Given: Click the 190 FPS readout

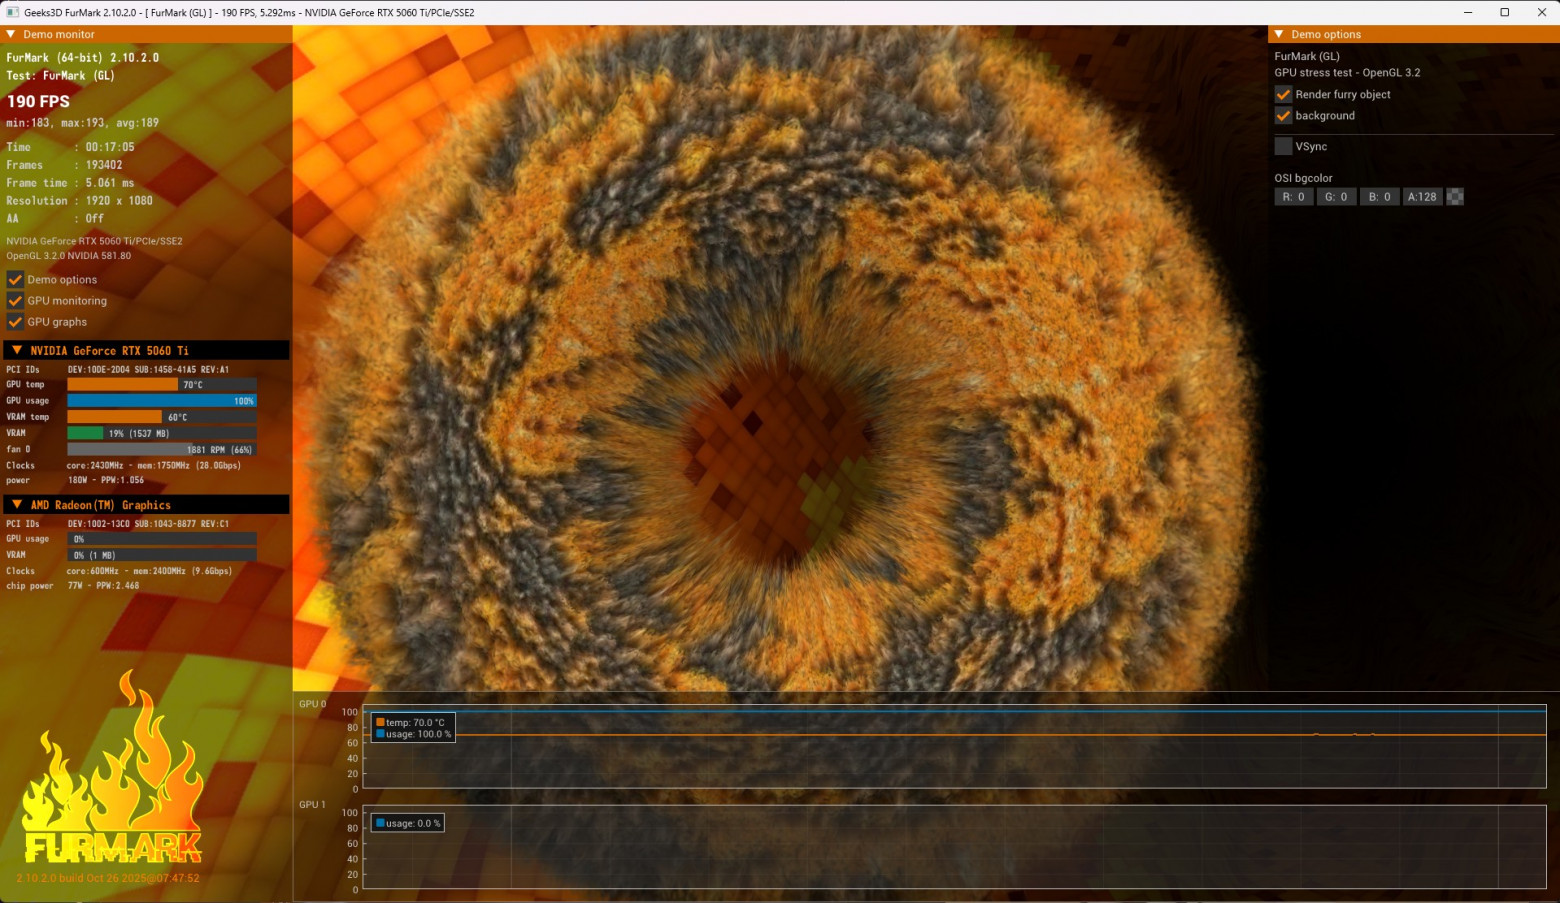Looking at the screenshot, I should pos(38,101).
